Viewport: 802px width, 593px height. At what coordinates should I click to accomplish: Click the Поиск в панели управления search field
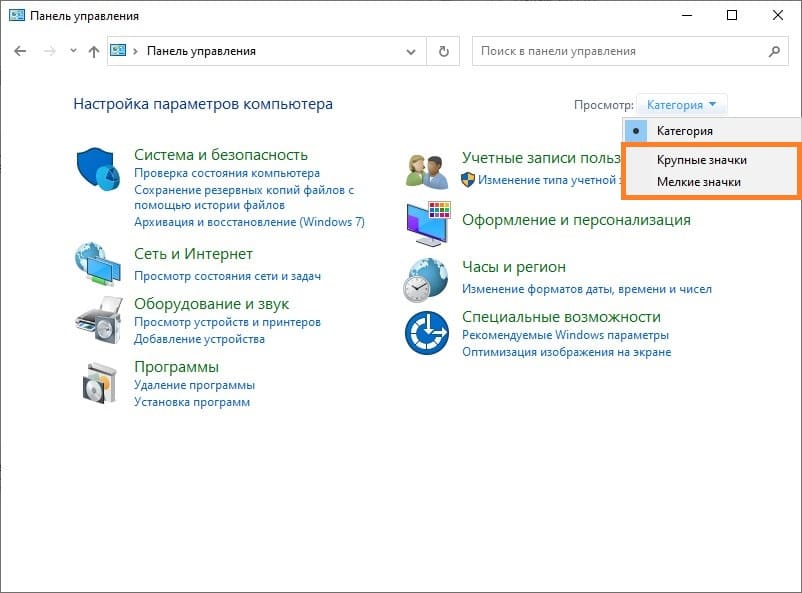630,51
